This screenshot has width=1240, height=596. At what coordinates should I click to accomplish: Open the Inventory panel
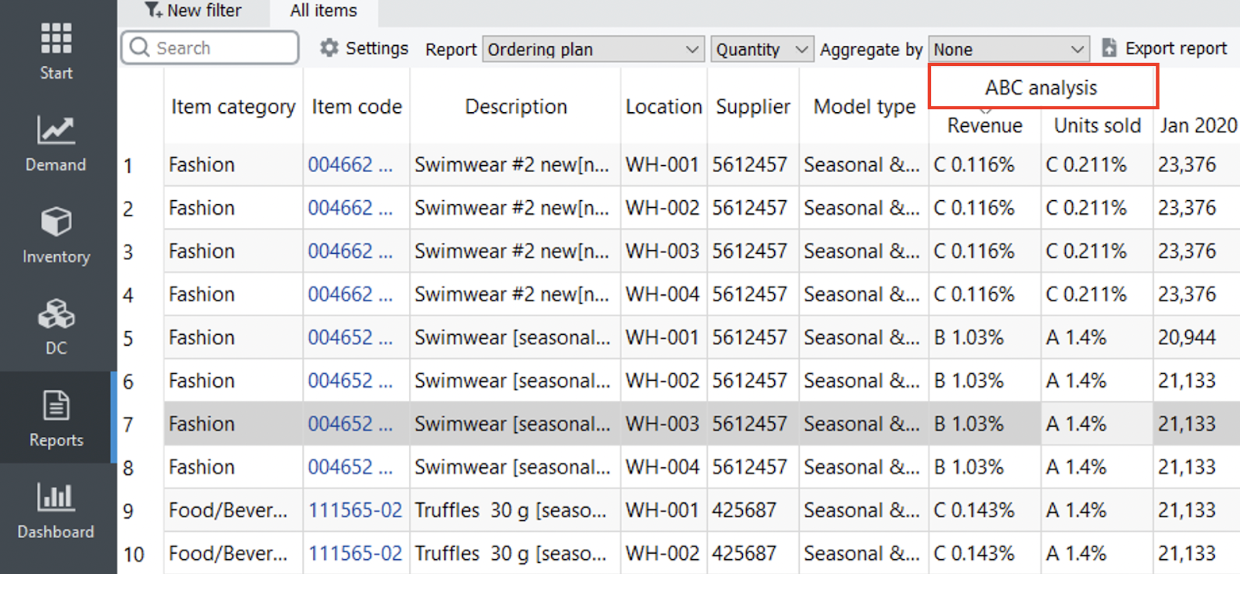(x=56, y=235)
